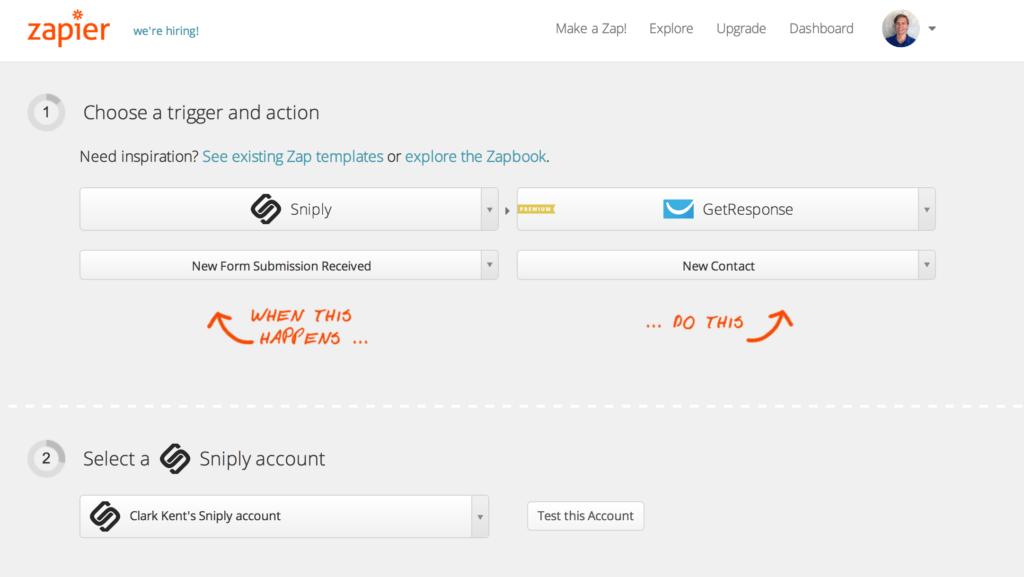Click the arrow beside profile avatar
The height and width of the screenshot is (577, 1024).
click(932, 29)
